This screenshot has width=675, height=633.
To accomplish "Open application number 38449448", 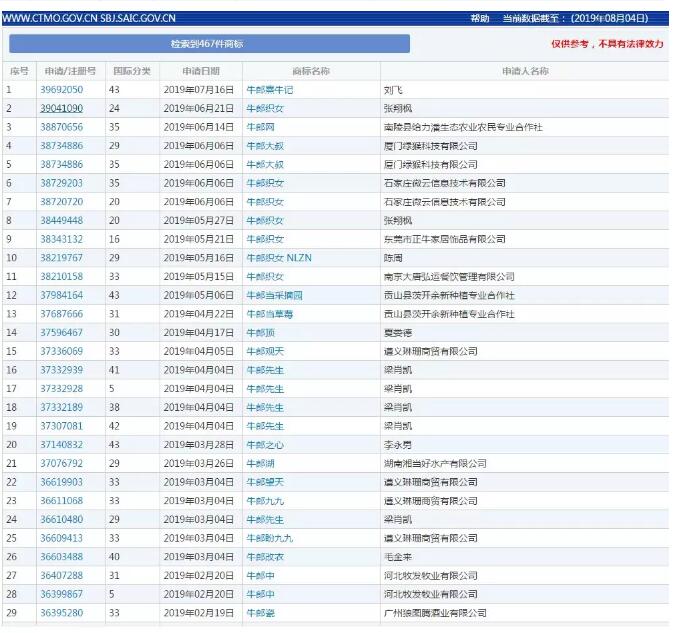I will [62, 220].
